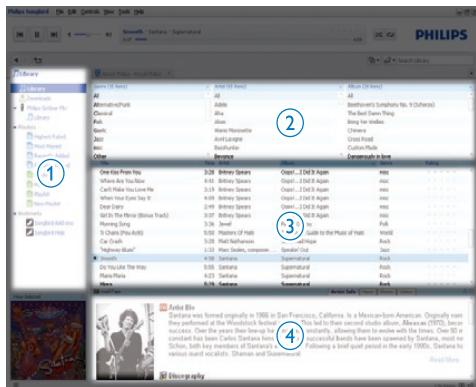The height and width of the screenshot is (387, 476).
Task: Collapse the Playlists section
Action: coord(15,127)
